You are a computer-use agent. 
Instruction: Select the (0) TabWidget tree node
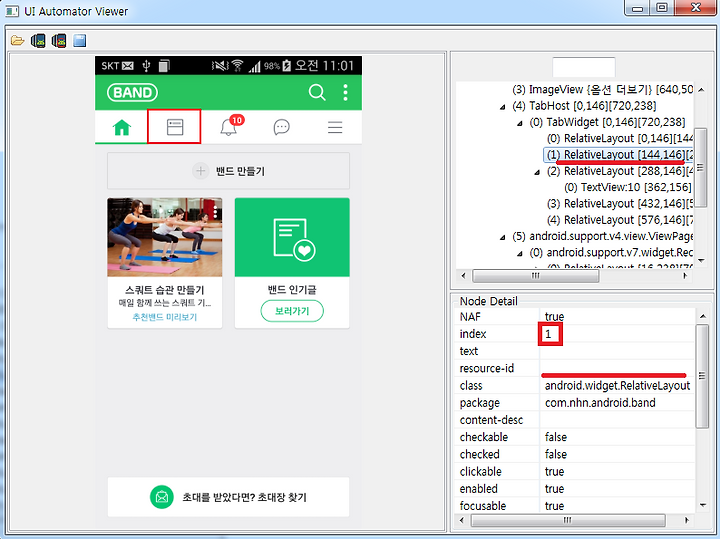coord(607,122)
